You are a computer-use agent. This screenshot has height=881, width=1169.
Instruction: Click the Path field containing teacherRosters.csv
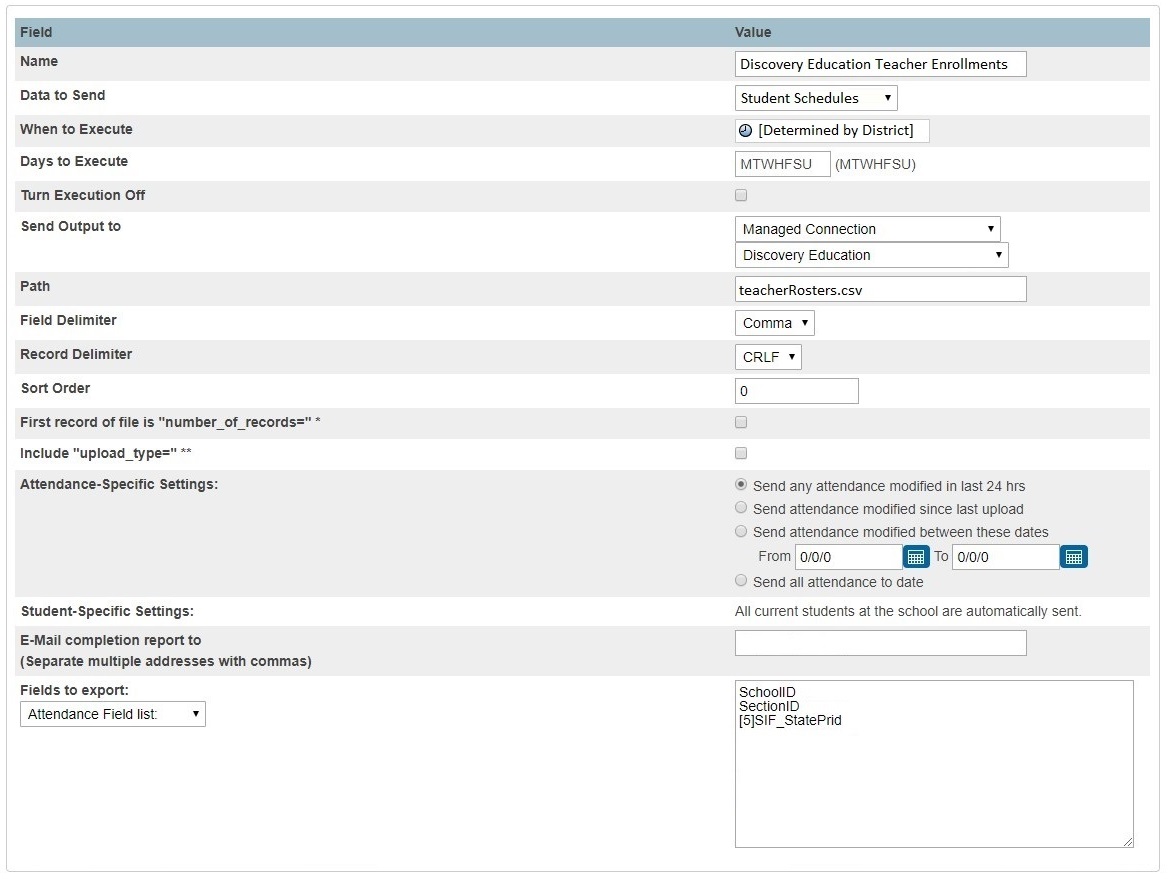[x=880, y=288]
